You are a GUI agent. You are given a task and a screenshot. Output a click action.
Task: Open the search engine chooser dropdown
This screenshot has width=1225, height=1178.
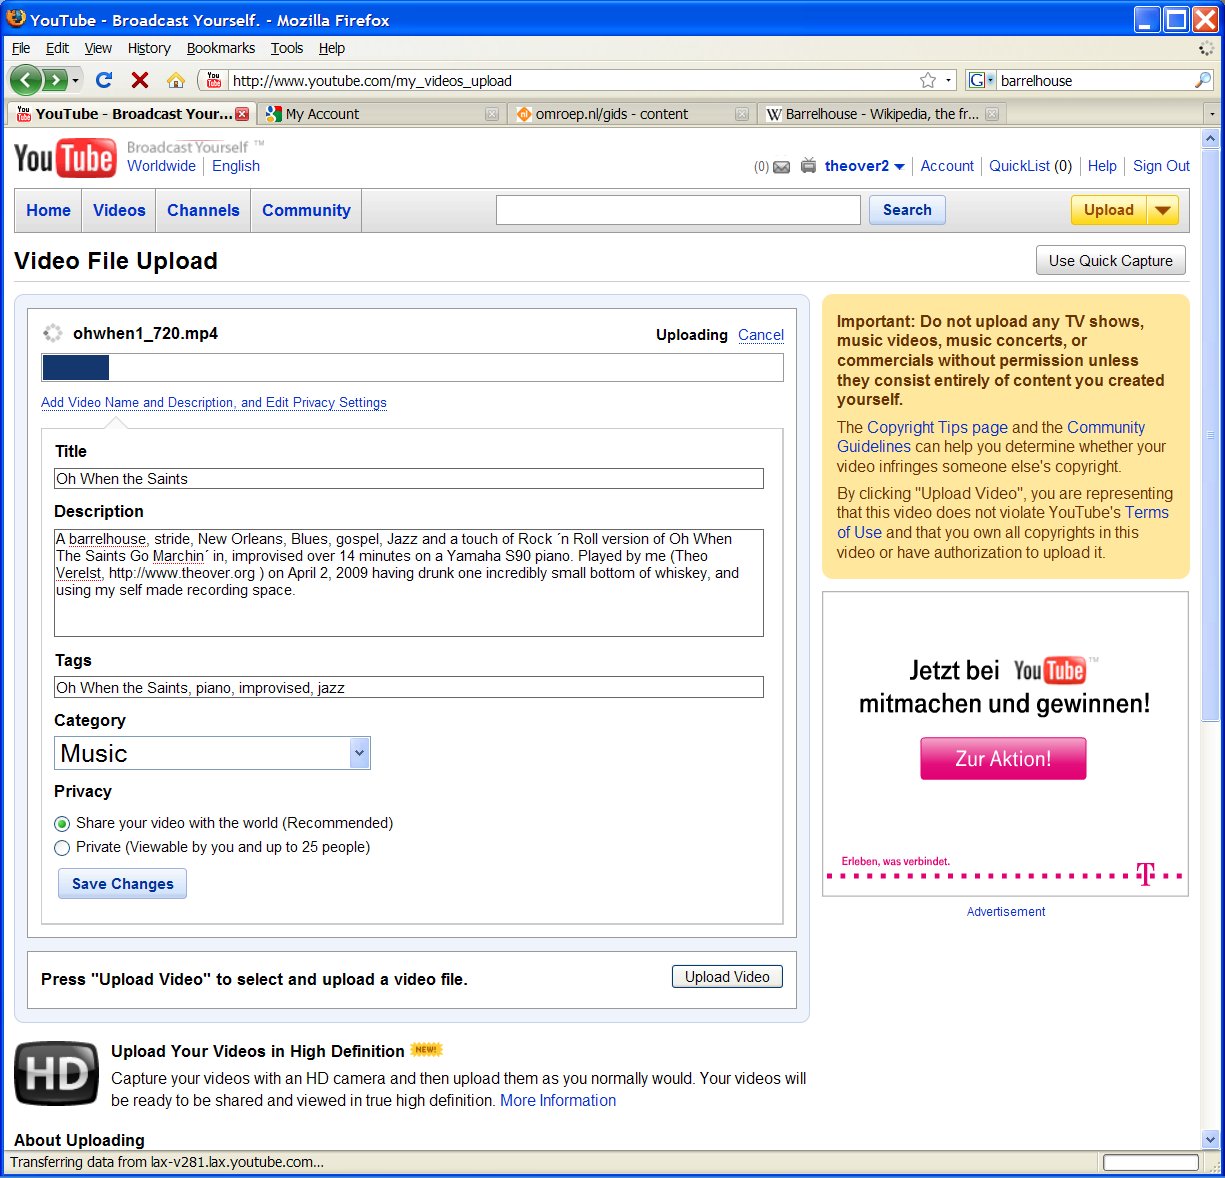point(982,80)
